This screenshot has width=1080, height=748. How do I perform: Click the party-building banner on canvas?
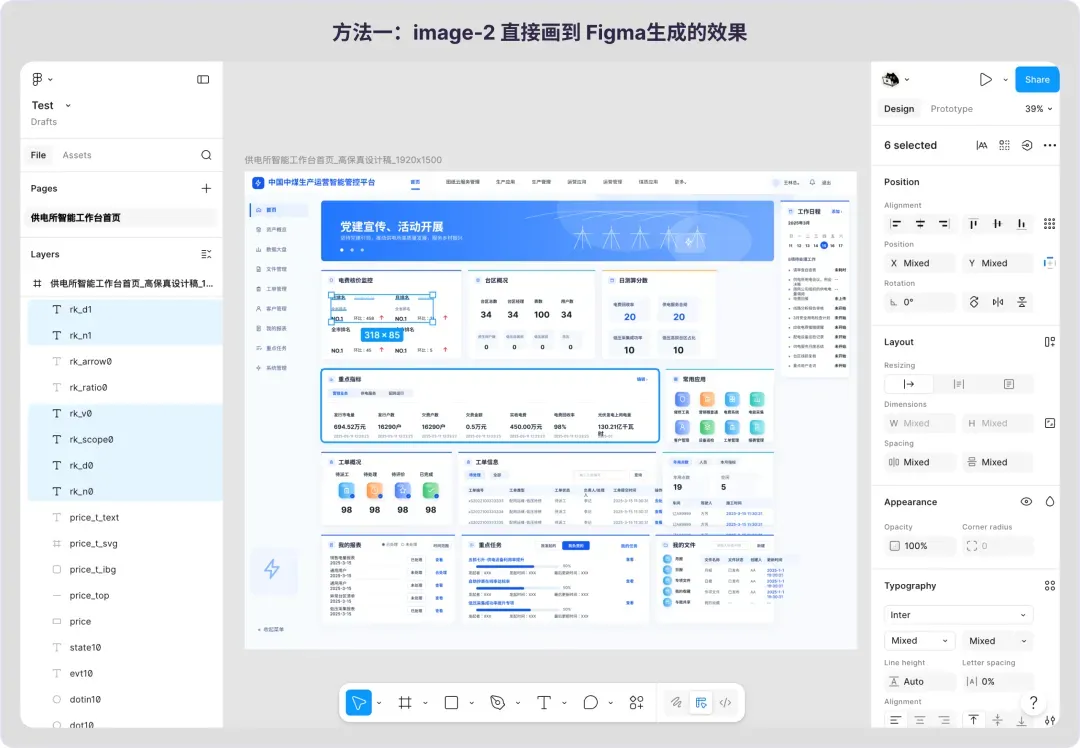(x=547, y=231)
